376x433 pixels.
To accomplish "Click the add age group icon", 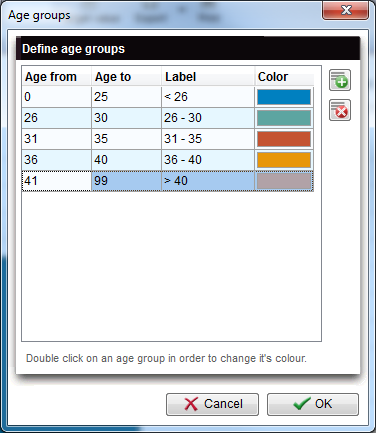I will (340, 80).
